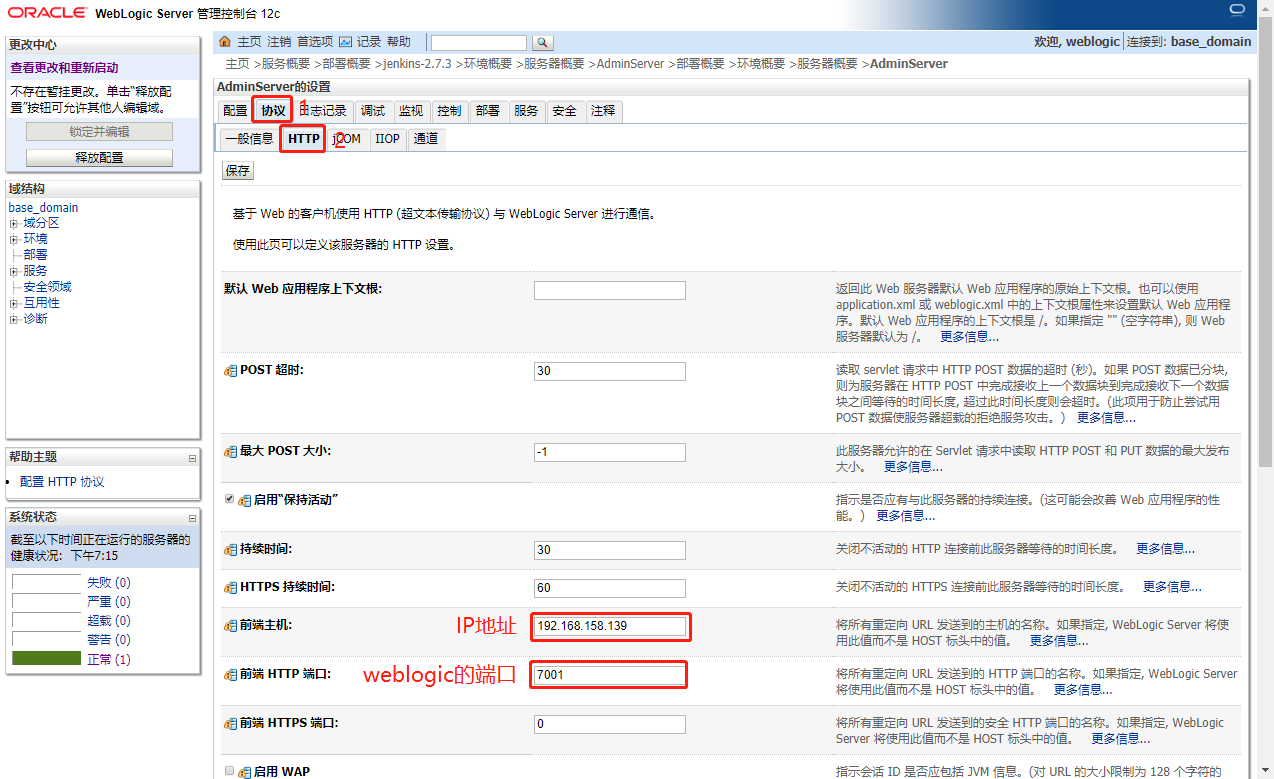Screen dimensions: 1274x779
Task: Click the icon beside HTTPS 持续时间
Action: [230, 587]
